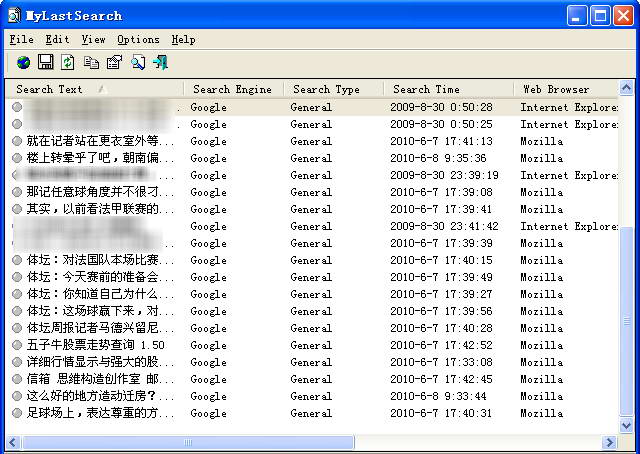
Task: Click the row icon beside 就在记者站在更衣室外等
Action: 17,141
